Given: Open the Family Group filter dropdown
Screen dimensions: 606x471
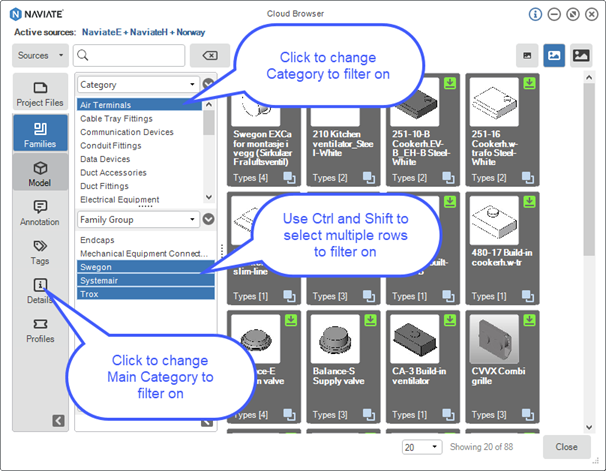Looking at the screenshot, I should pyautogui.click(x=138, y=219).
